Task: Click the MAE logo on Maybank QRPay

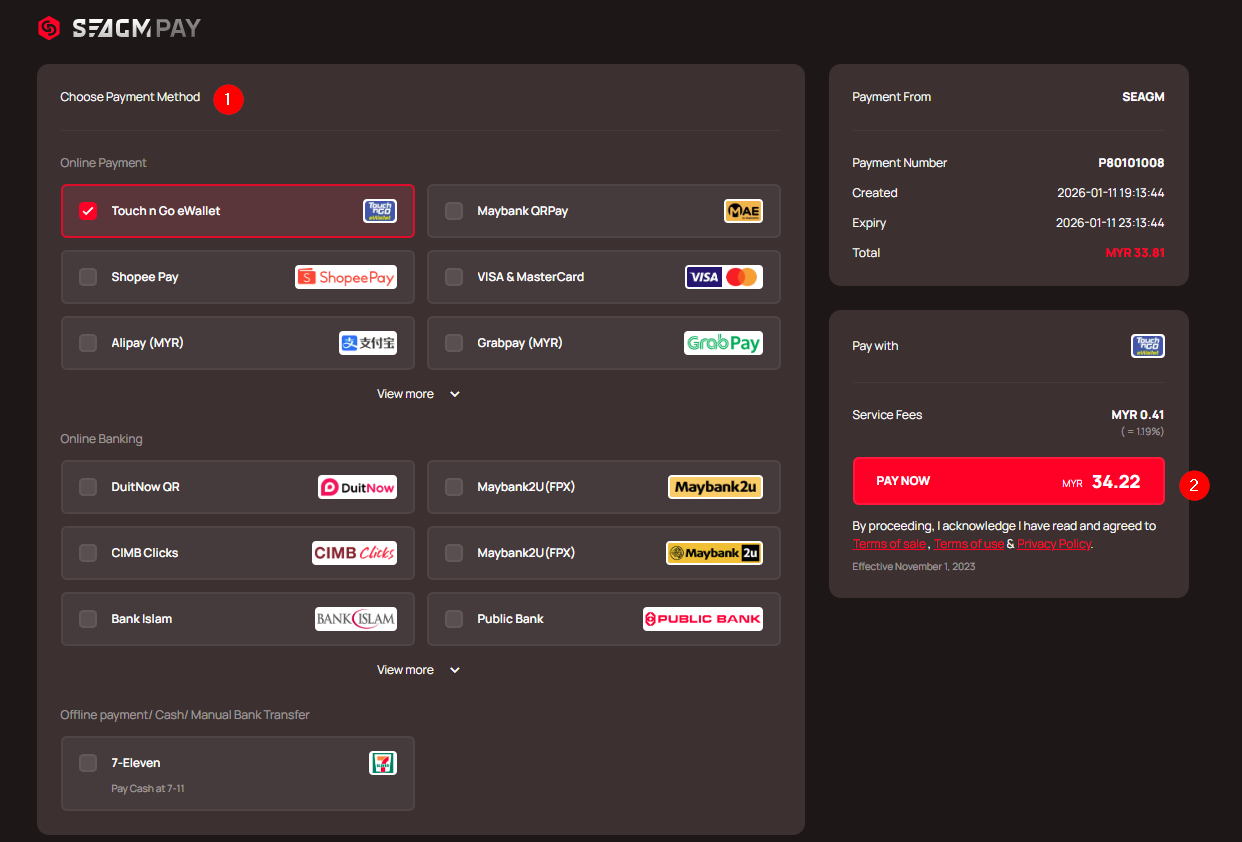Action: point(743,211)
